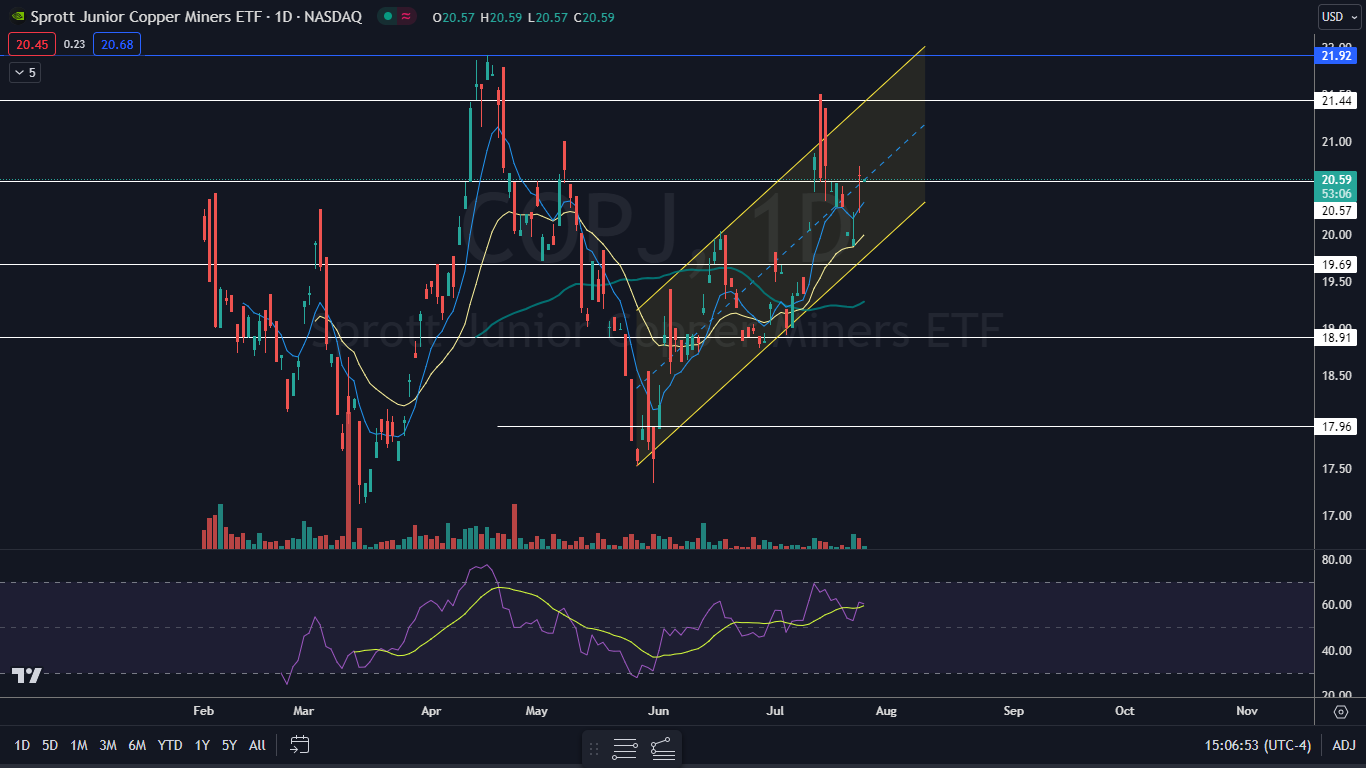Switch range to 1Y
Image resolution: width=1366 pixels, height=768 pixels.
[x=202, y=745]
